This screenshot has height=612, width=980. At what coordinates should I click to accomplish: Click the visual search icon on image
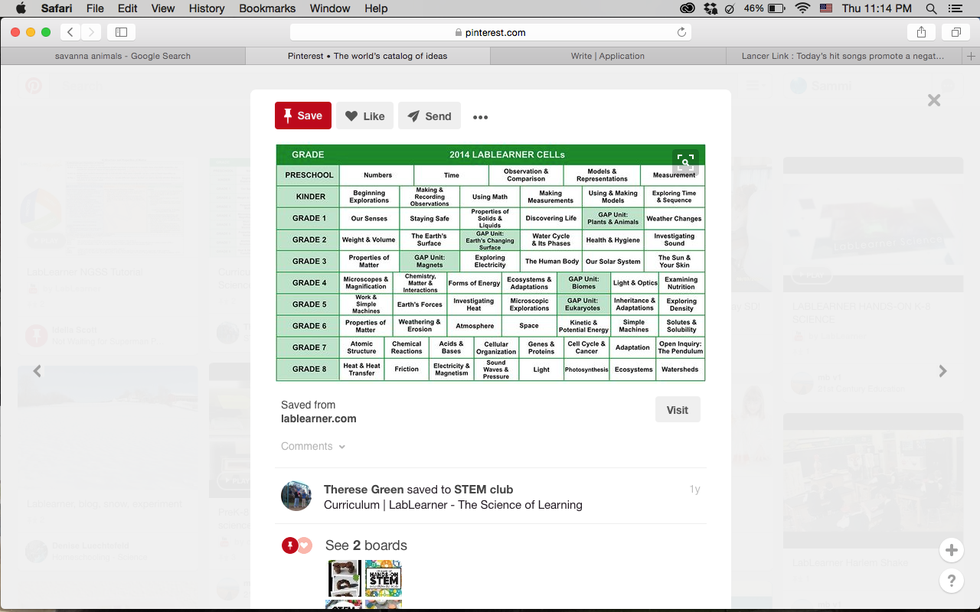[x=684, y=160]
